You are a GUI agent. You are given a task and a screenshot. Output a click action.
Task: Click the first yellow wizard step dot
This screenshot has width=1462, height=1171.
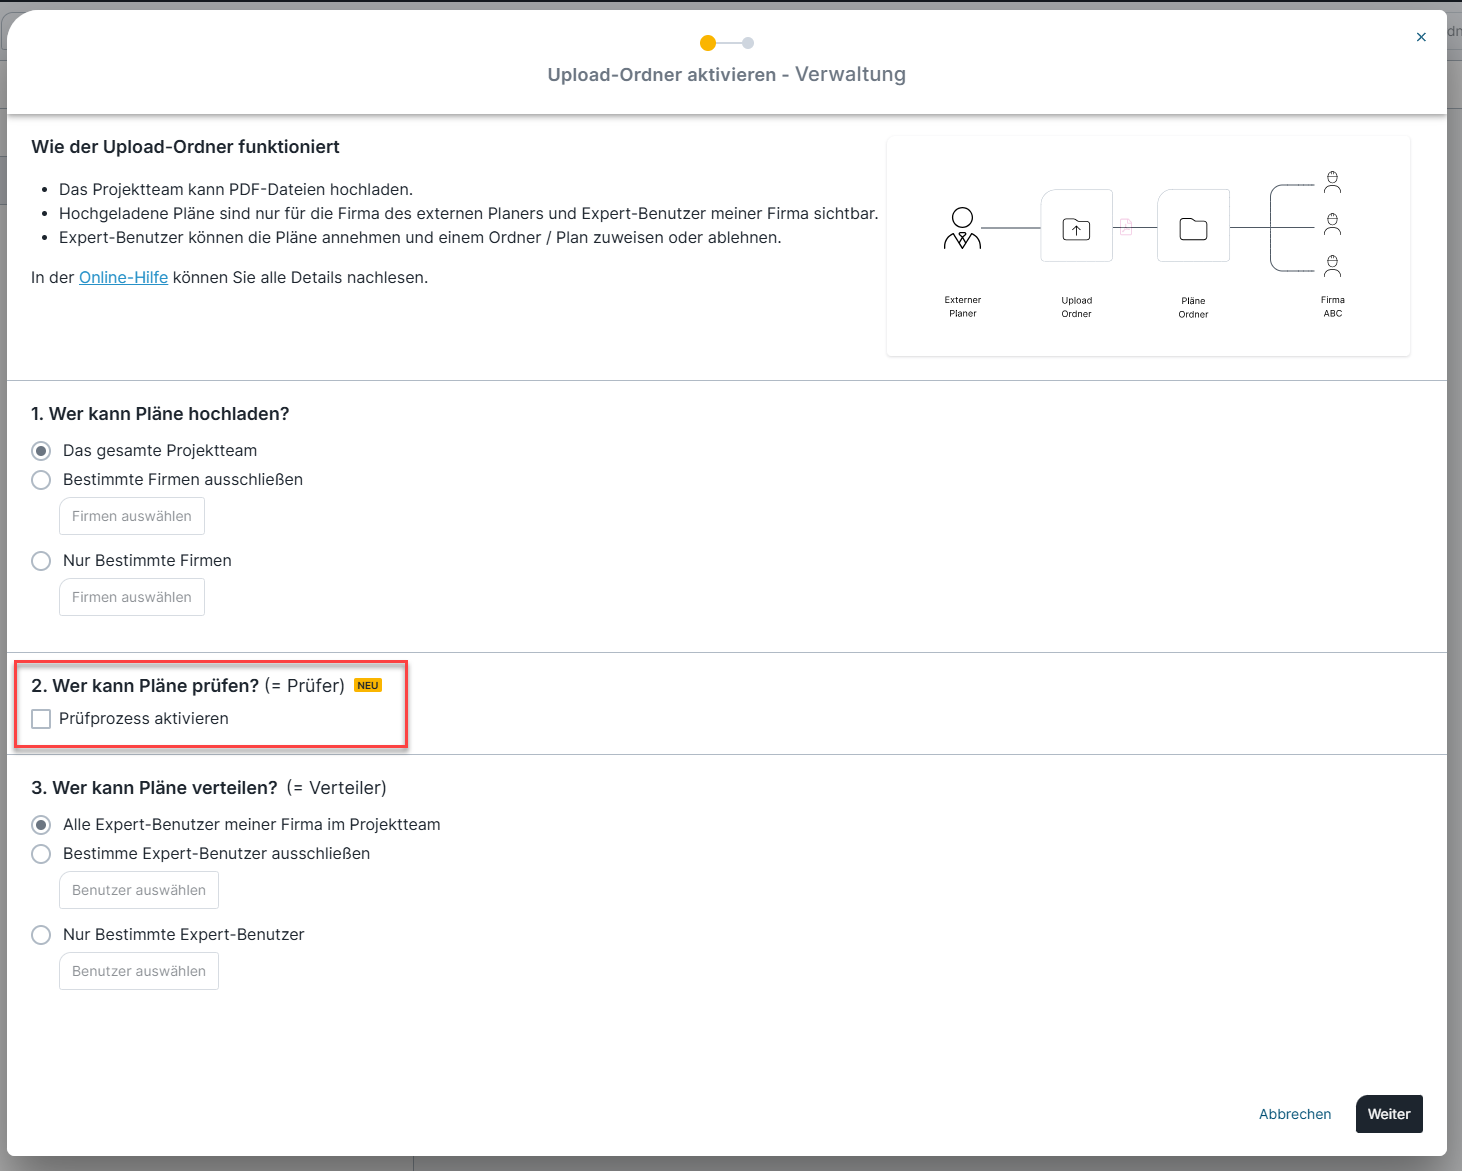708,43
